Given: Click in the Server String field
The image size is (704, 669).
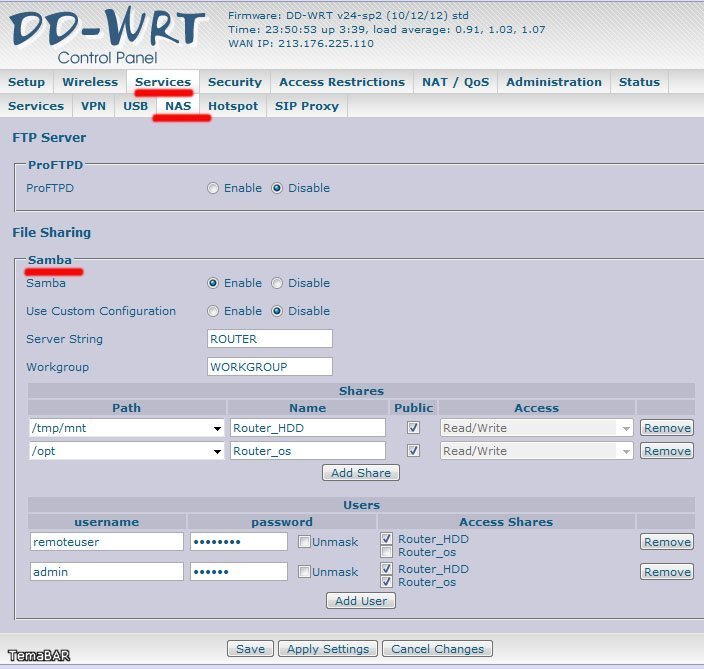Looking at the screenshot, I should pos(269,339).
